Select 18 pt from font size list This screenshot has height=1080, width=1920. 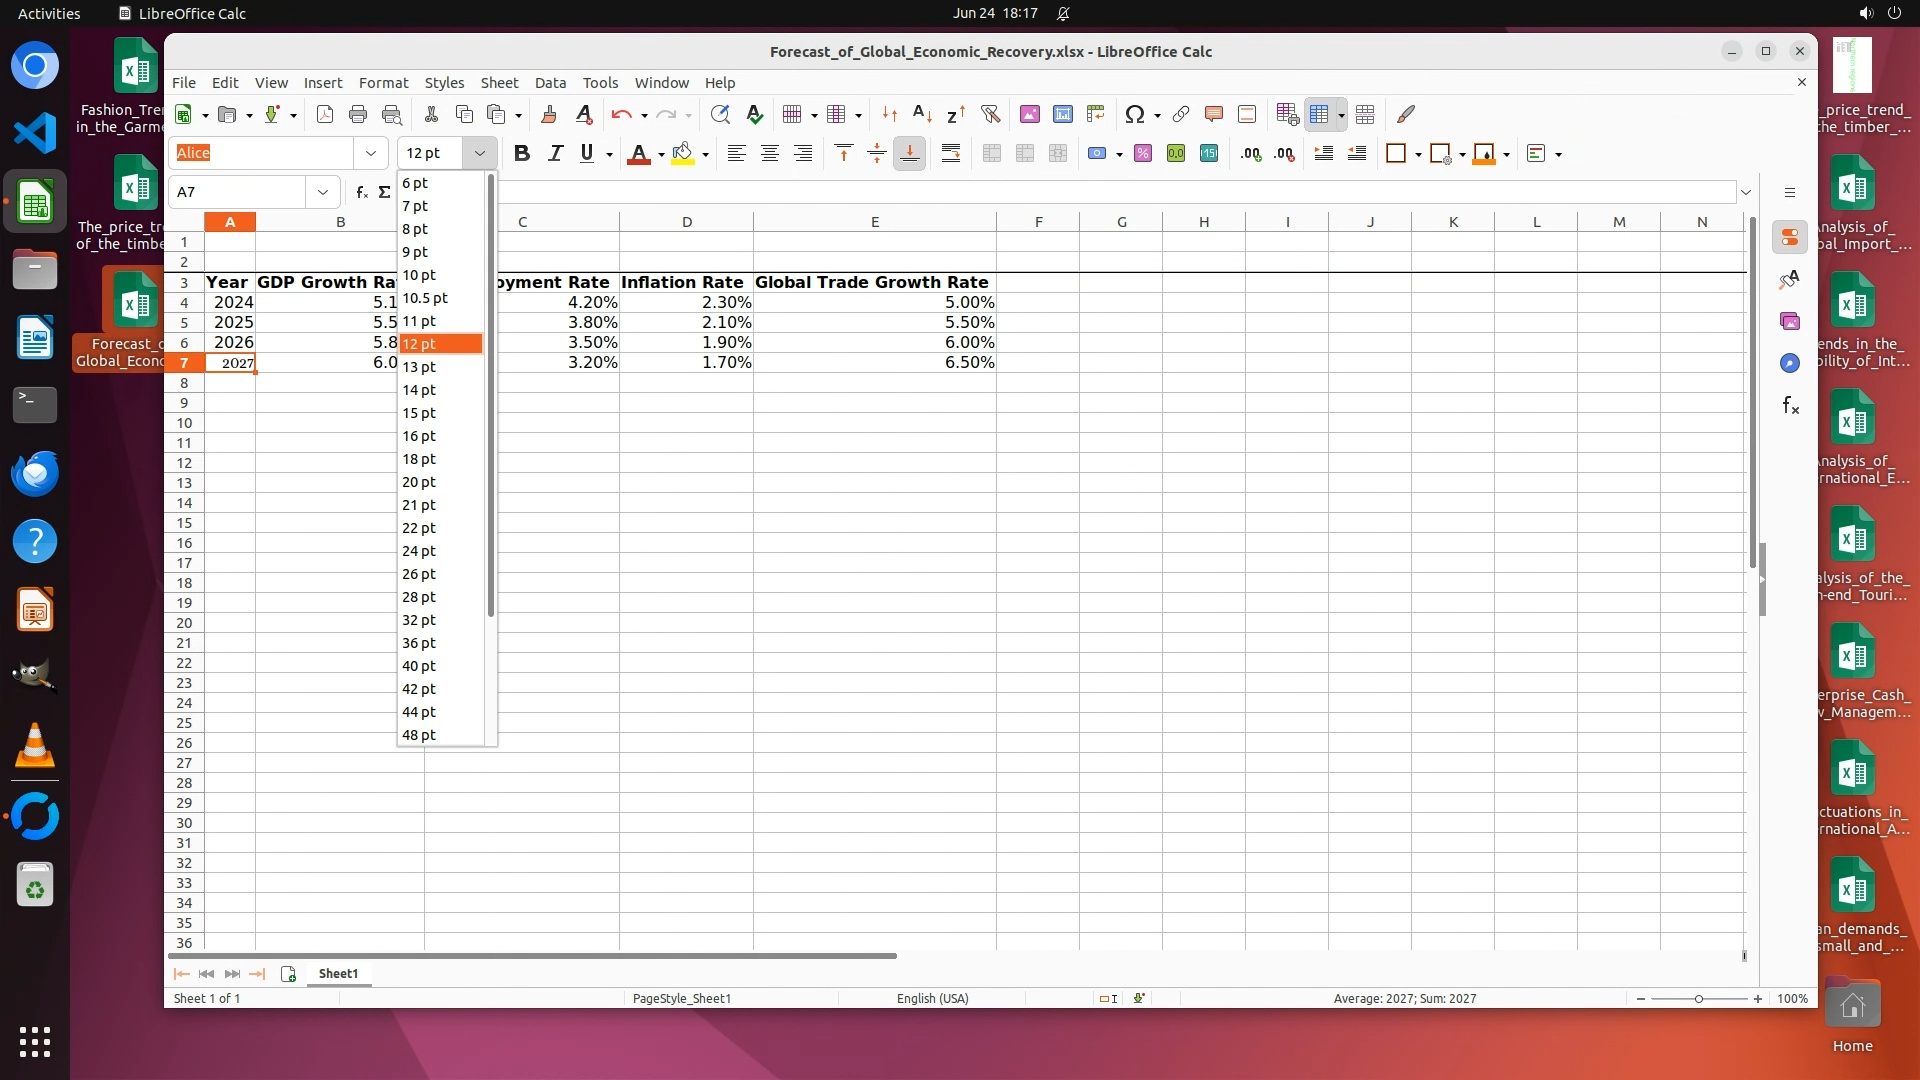point(419,459)
